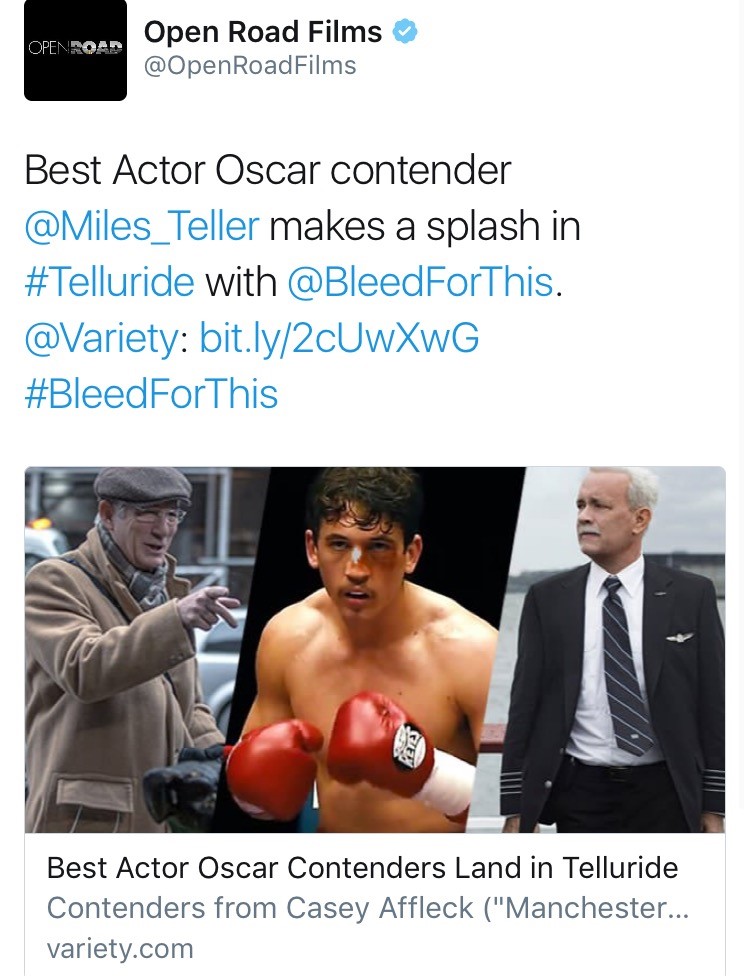Click the OPEN ROAD logo text in avatar
This screenshot has width=750, height=976.
coord(75,48)
